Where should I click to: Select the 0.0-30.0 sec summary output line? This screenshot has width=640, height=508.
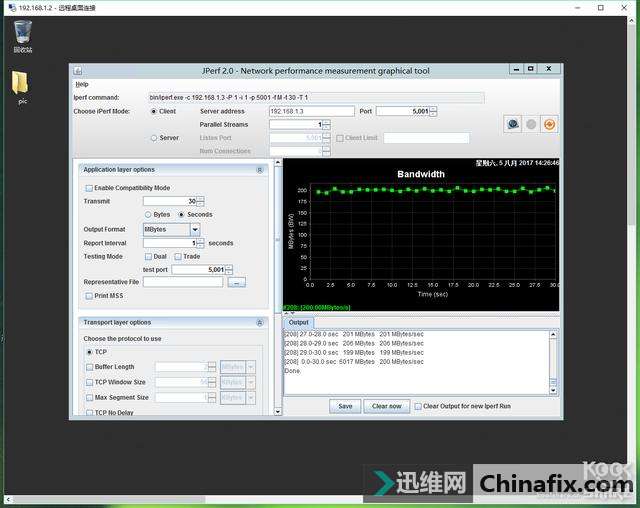(354, 362)
